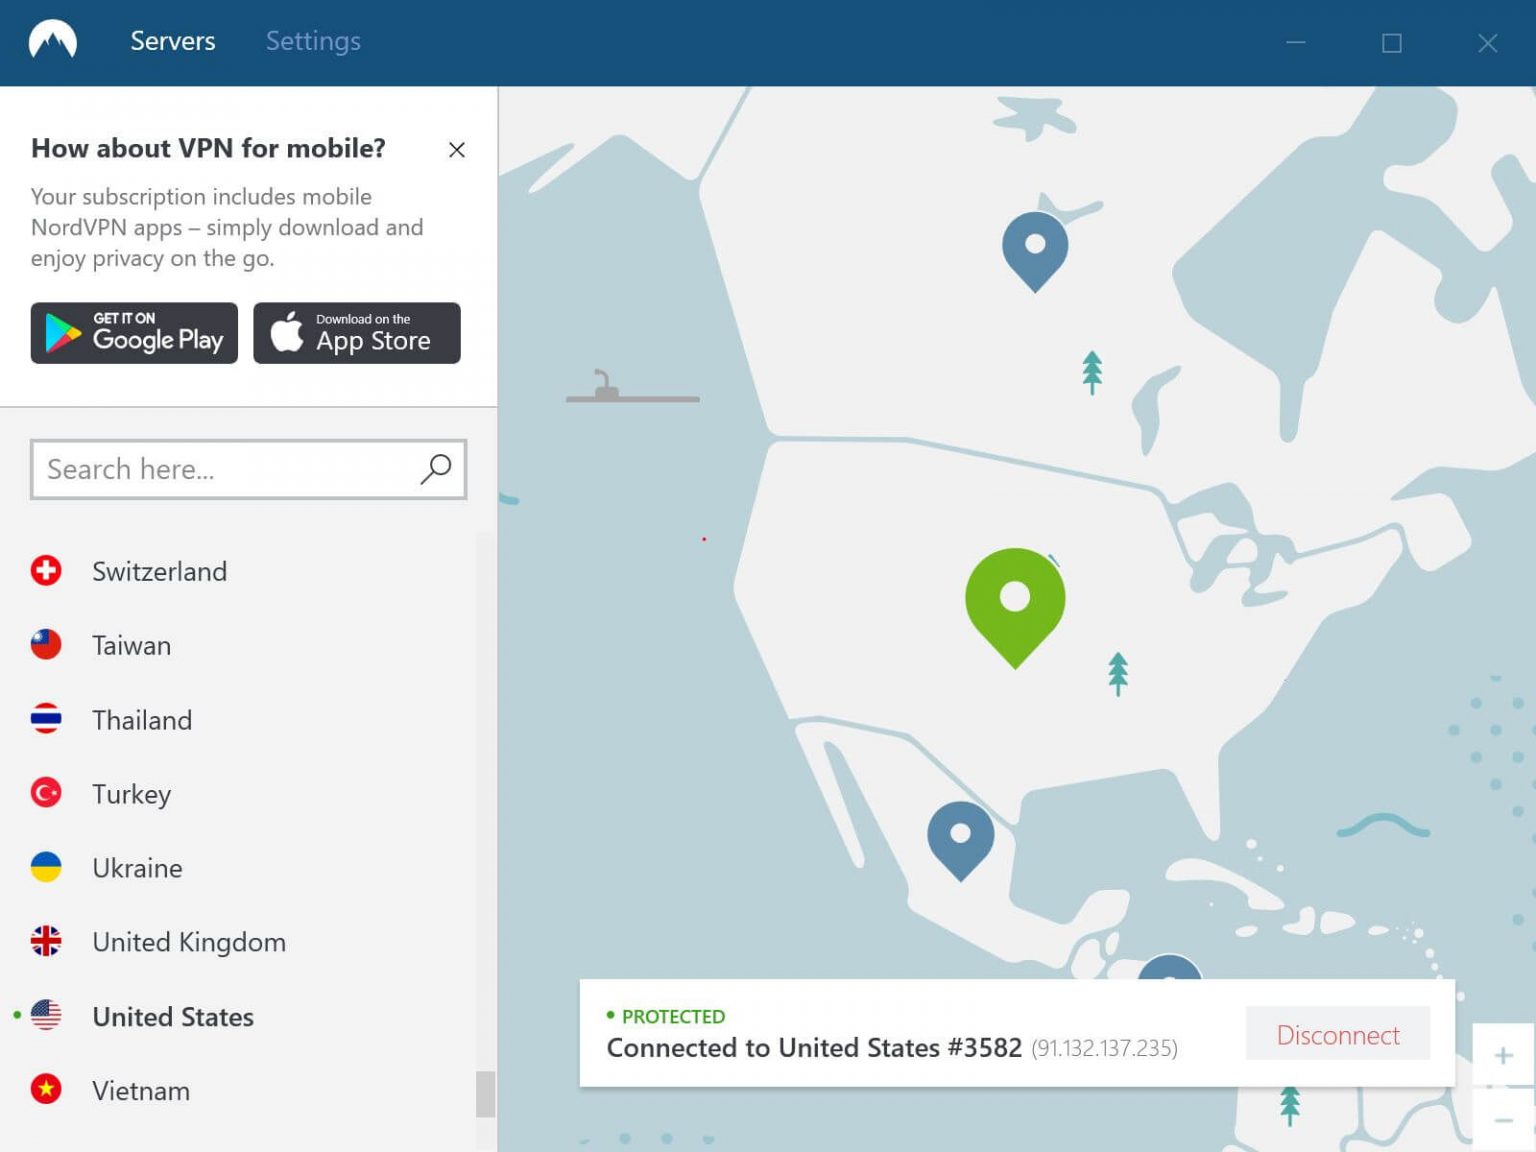1536x1152 pixels.
Task: Connect to Turkey in the list
Action: [131, 794]
